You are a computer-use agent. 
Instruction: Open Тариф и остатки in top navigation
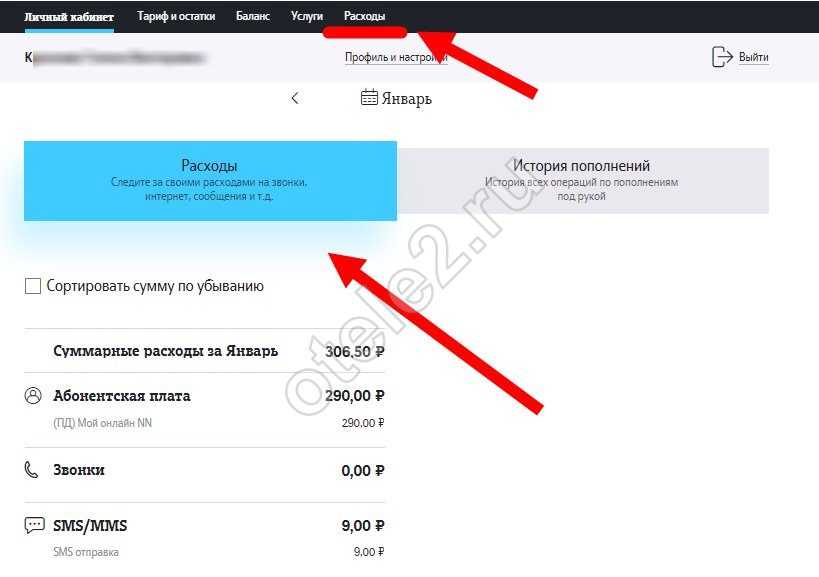click(x=176, y=16)
